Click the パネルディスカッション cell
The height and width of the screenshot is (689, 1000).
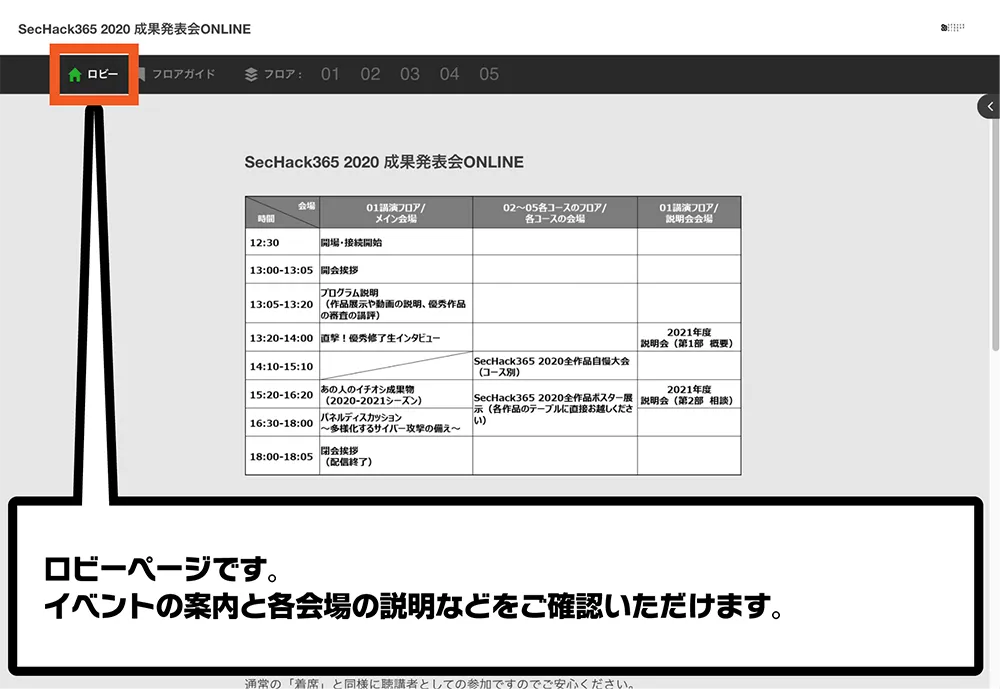(395, 422)
